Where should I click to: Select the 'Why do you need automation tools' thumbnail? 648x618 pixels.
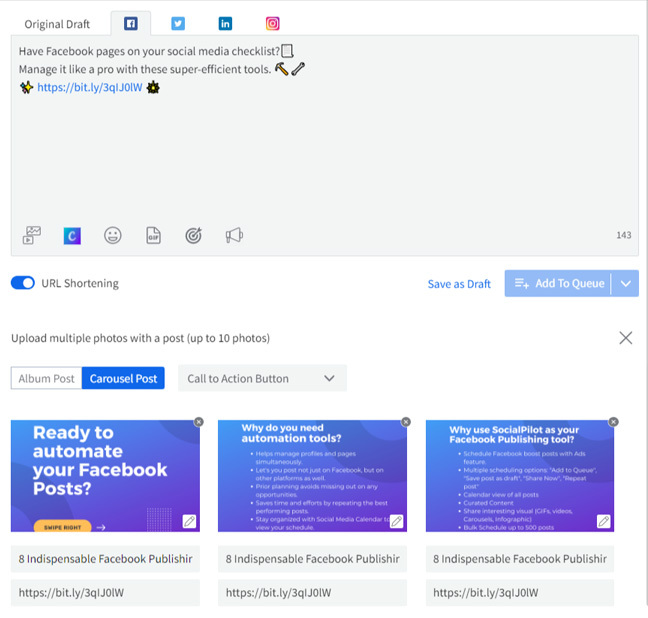312,476
